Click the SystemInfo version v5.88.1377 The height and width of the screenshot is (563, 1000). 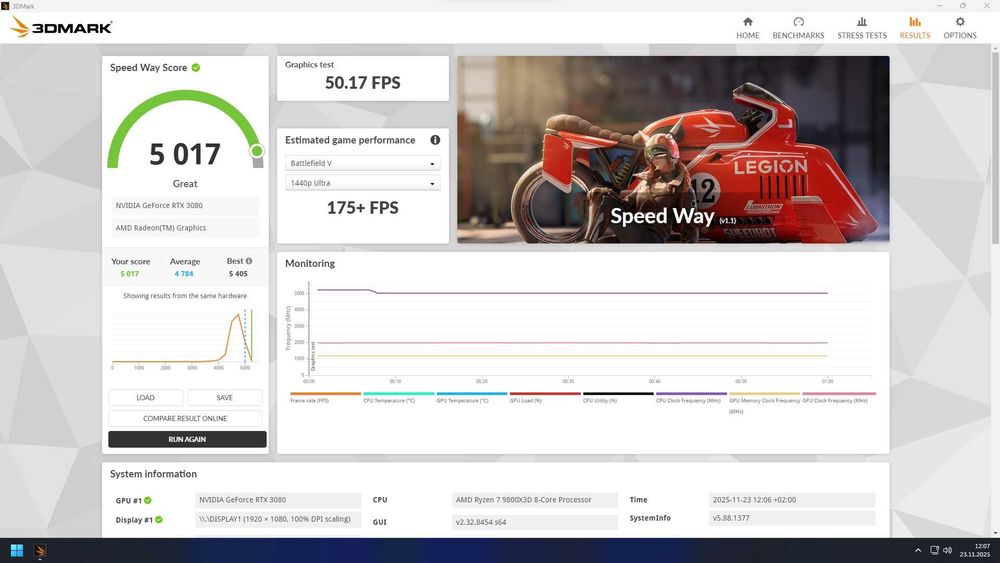pyautogui.click(x=791, y=518)
